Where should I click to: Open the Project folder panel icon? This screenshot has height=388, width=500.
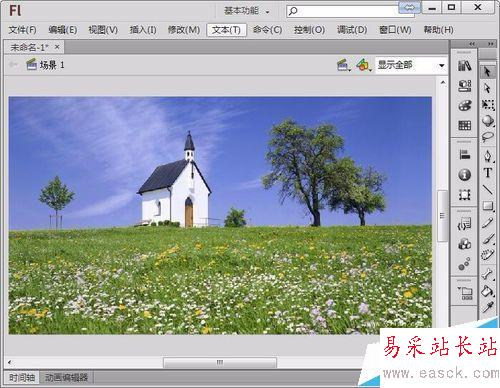[x=465, y=293]
